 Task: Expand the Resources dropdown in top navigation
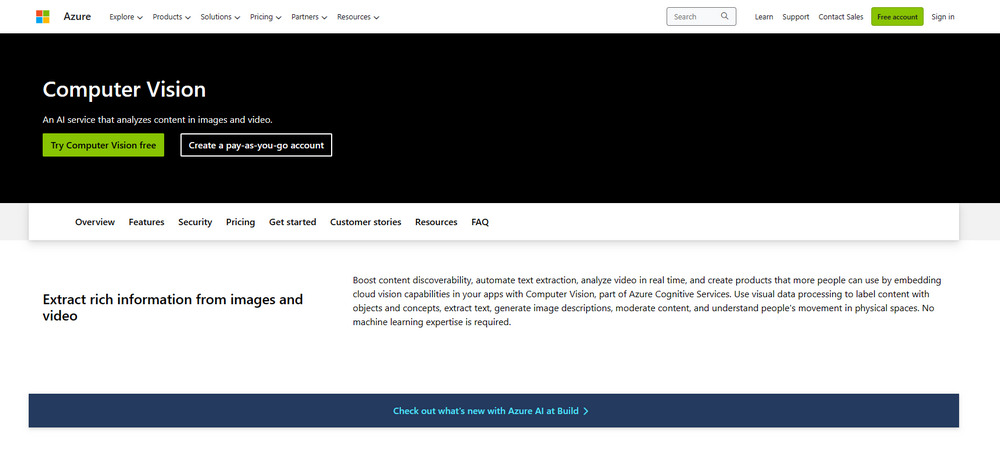pos(358,17)
